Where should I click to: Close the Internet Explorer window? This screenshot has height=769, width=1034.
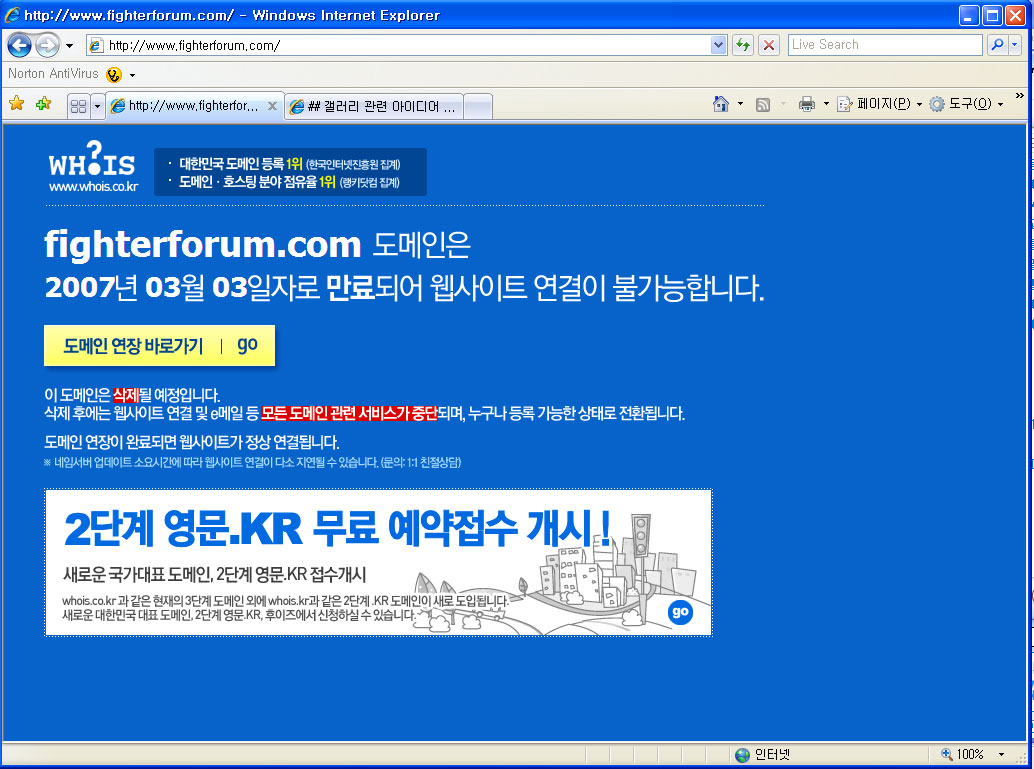tap(1015, 15)
